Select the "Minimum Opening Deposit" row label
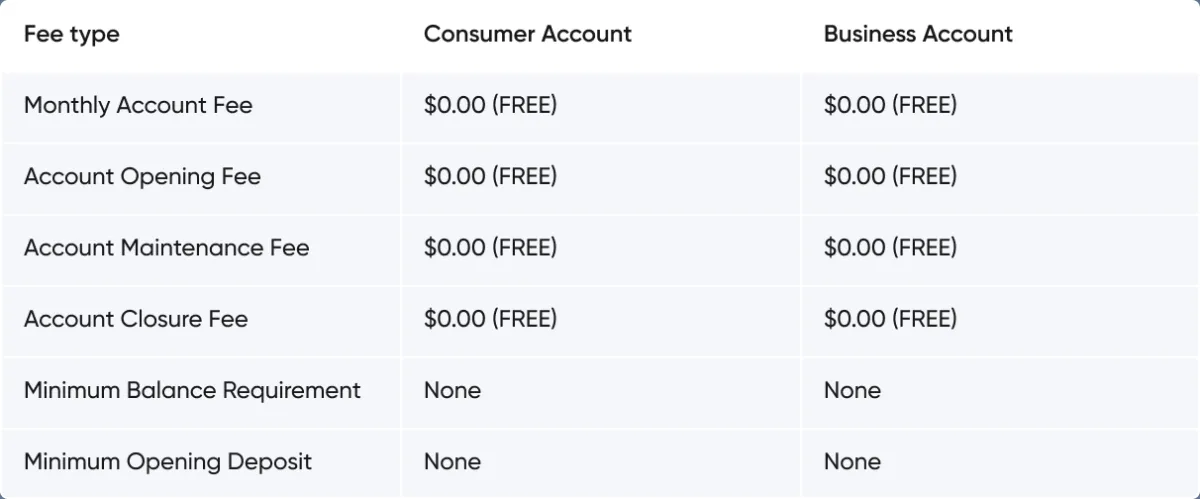1200x499 pixels. point(168,462)
